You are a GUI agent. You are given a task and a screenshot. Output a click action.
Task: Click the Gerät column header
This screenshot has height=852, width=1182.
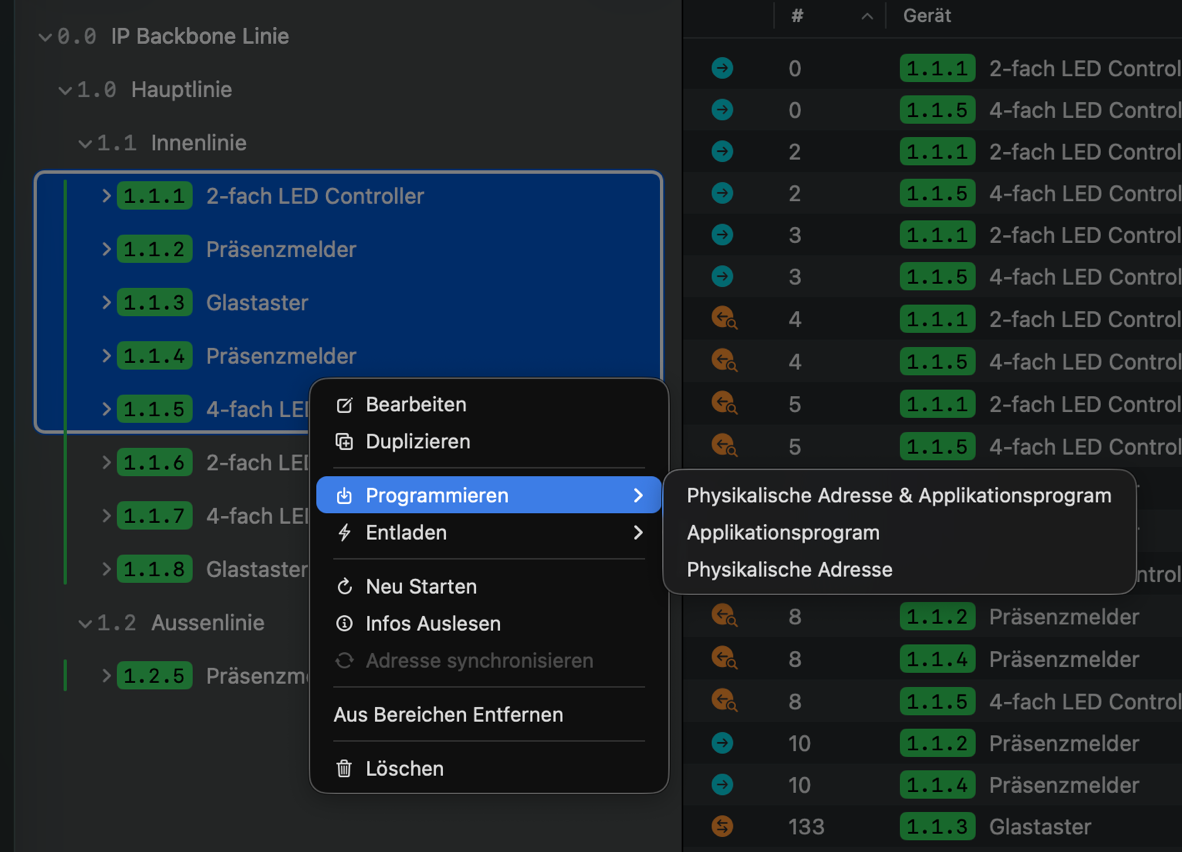coord(927,16)
